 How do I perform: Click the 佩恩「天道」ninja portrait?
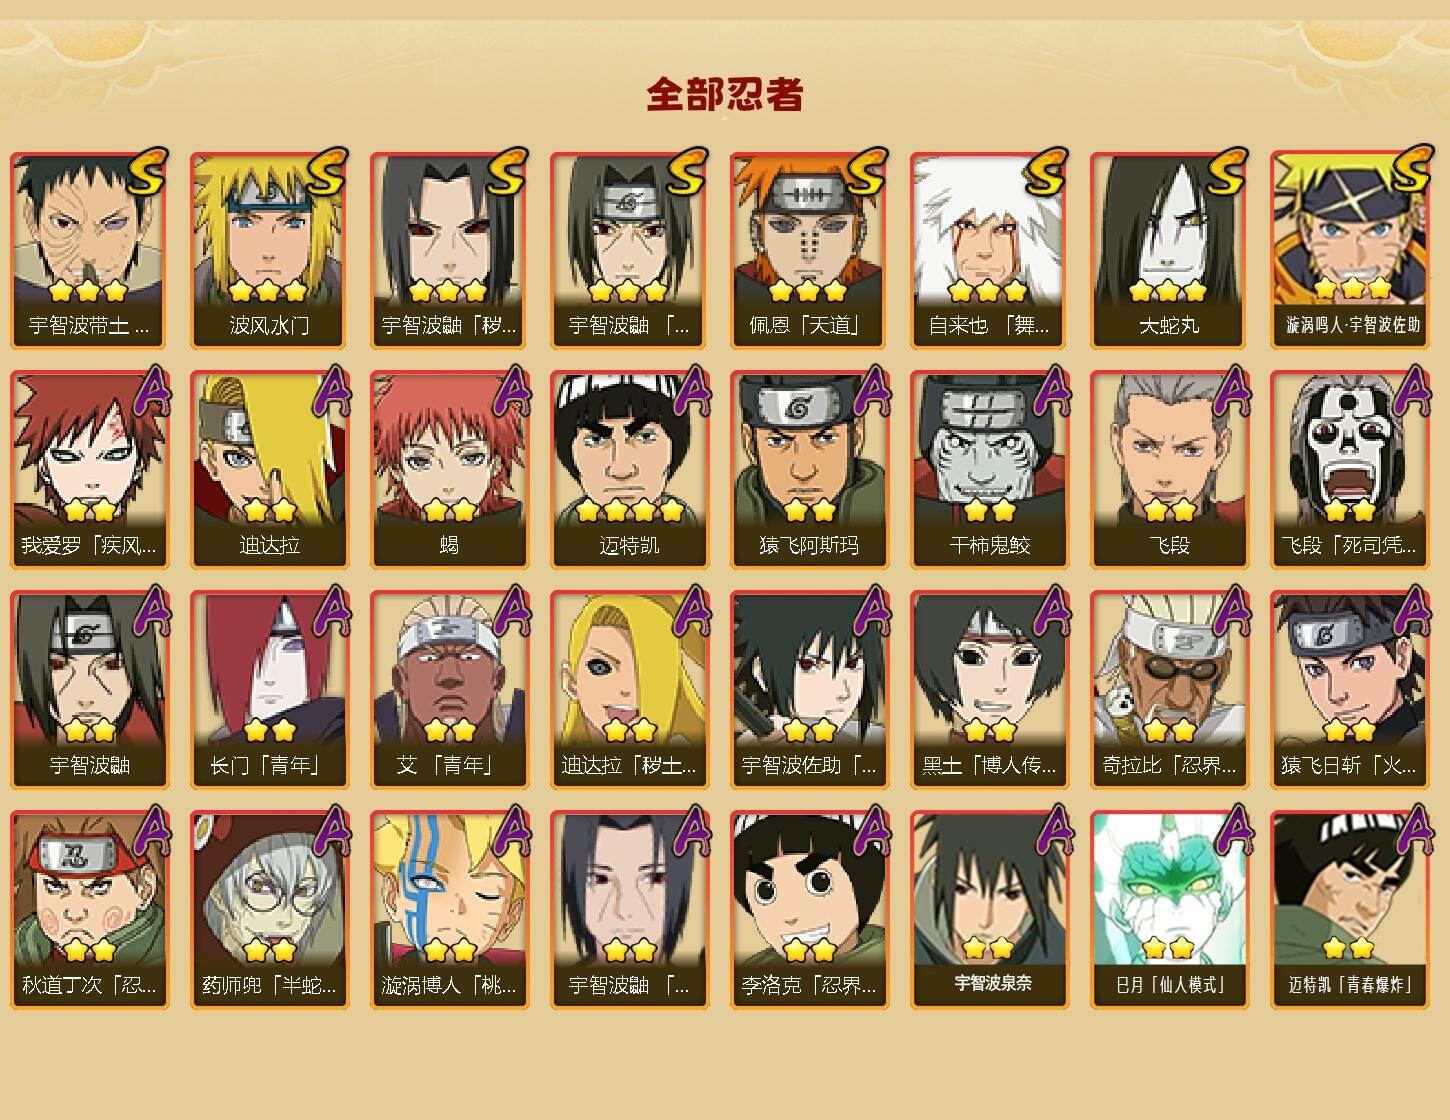pyautogui.click(x=809, y=250)
